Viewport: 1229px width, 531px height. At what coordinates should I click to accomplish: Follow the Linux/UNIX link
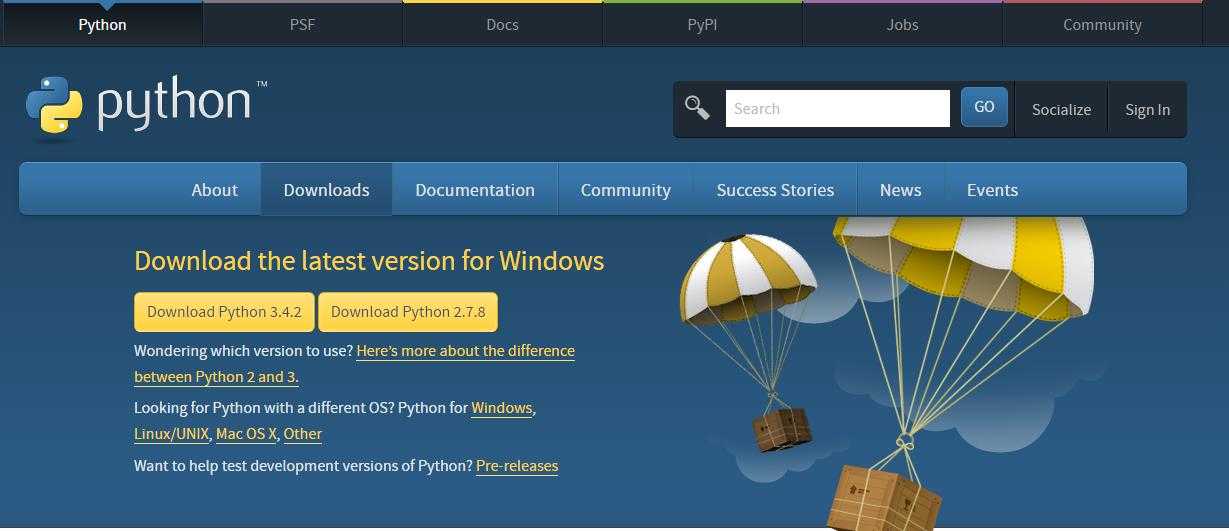171,434
